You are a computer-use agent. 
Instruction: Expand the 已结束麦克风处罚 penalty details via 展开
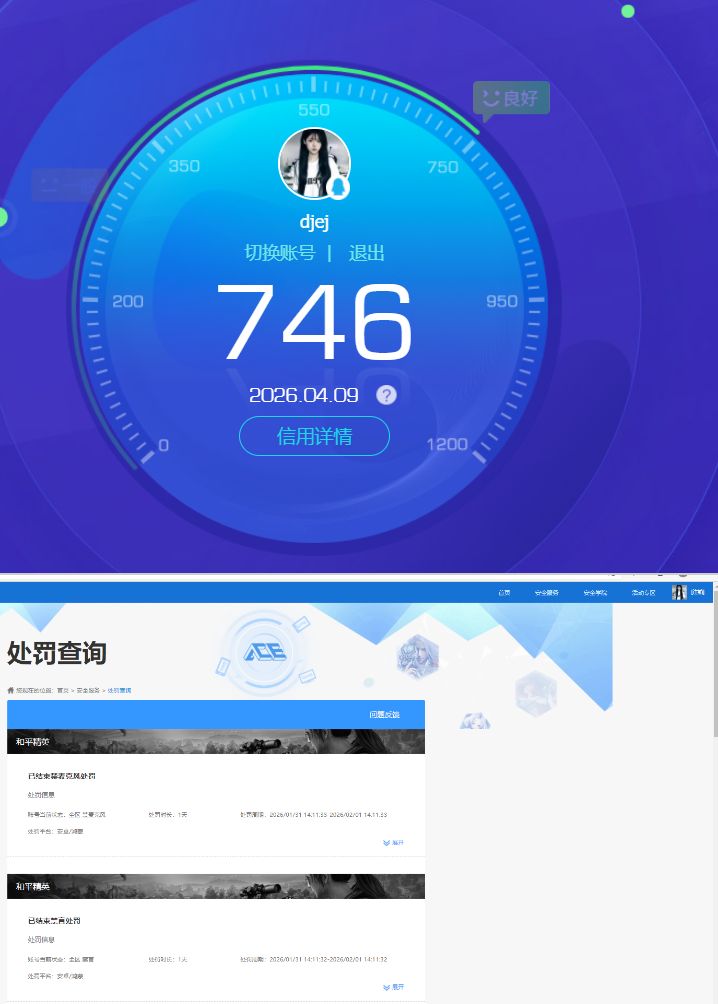coord(394,843)
